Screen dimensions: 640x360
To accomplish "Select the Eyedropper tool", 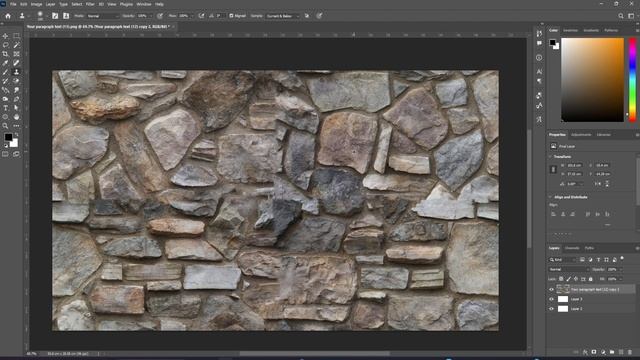I will (5, 63).
